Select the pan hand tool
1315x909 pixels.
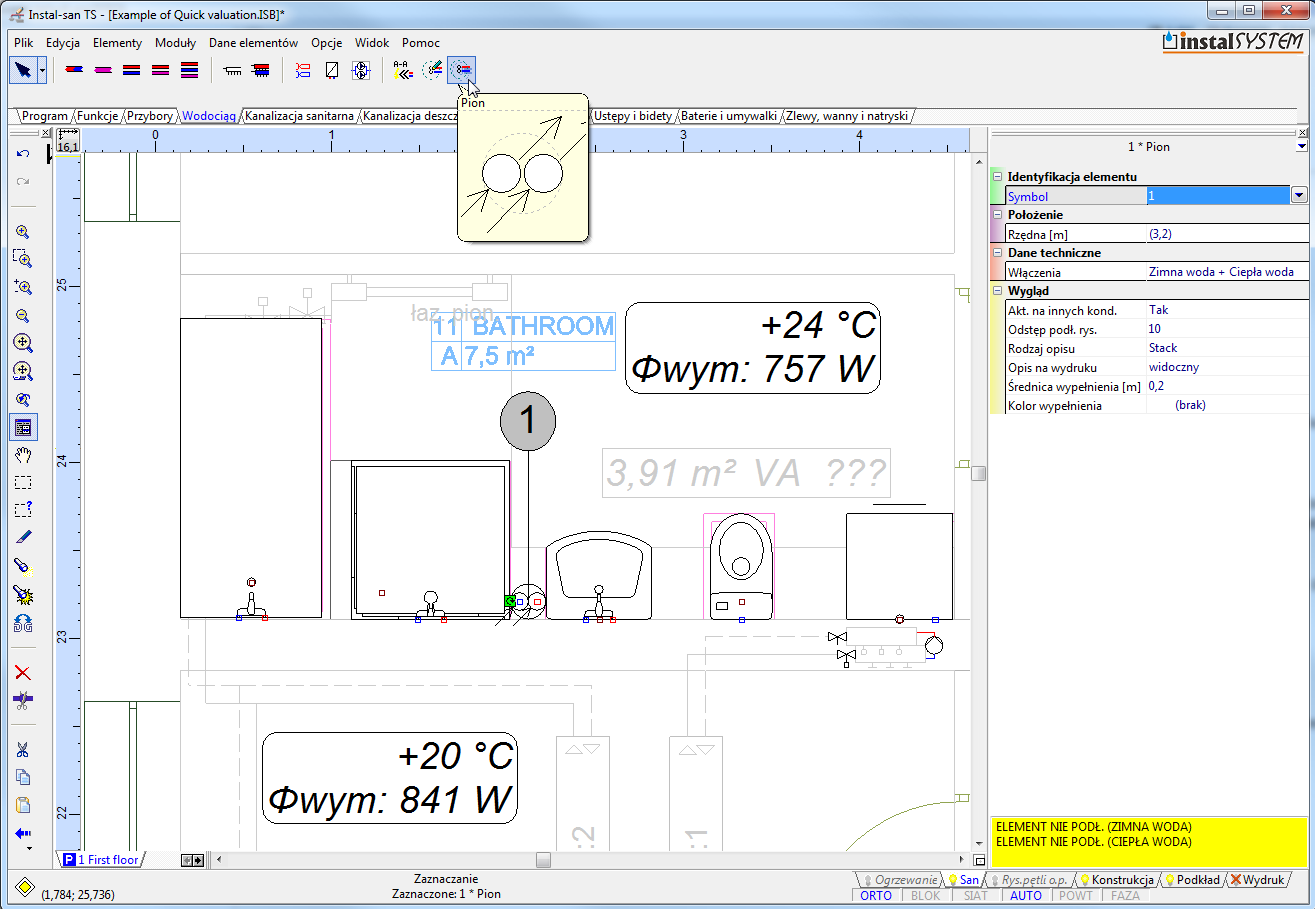(x=23, y=455)
